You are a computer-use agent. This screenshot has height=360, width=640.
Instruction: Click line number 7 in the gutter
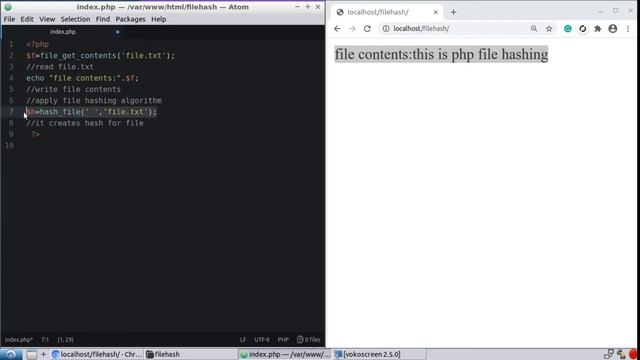(x=11, y=112)
